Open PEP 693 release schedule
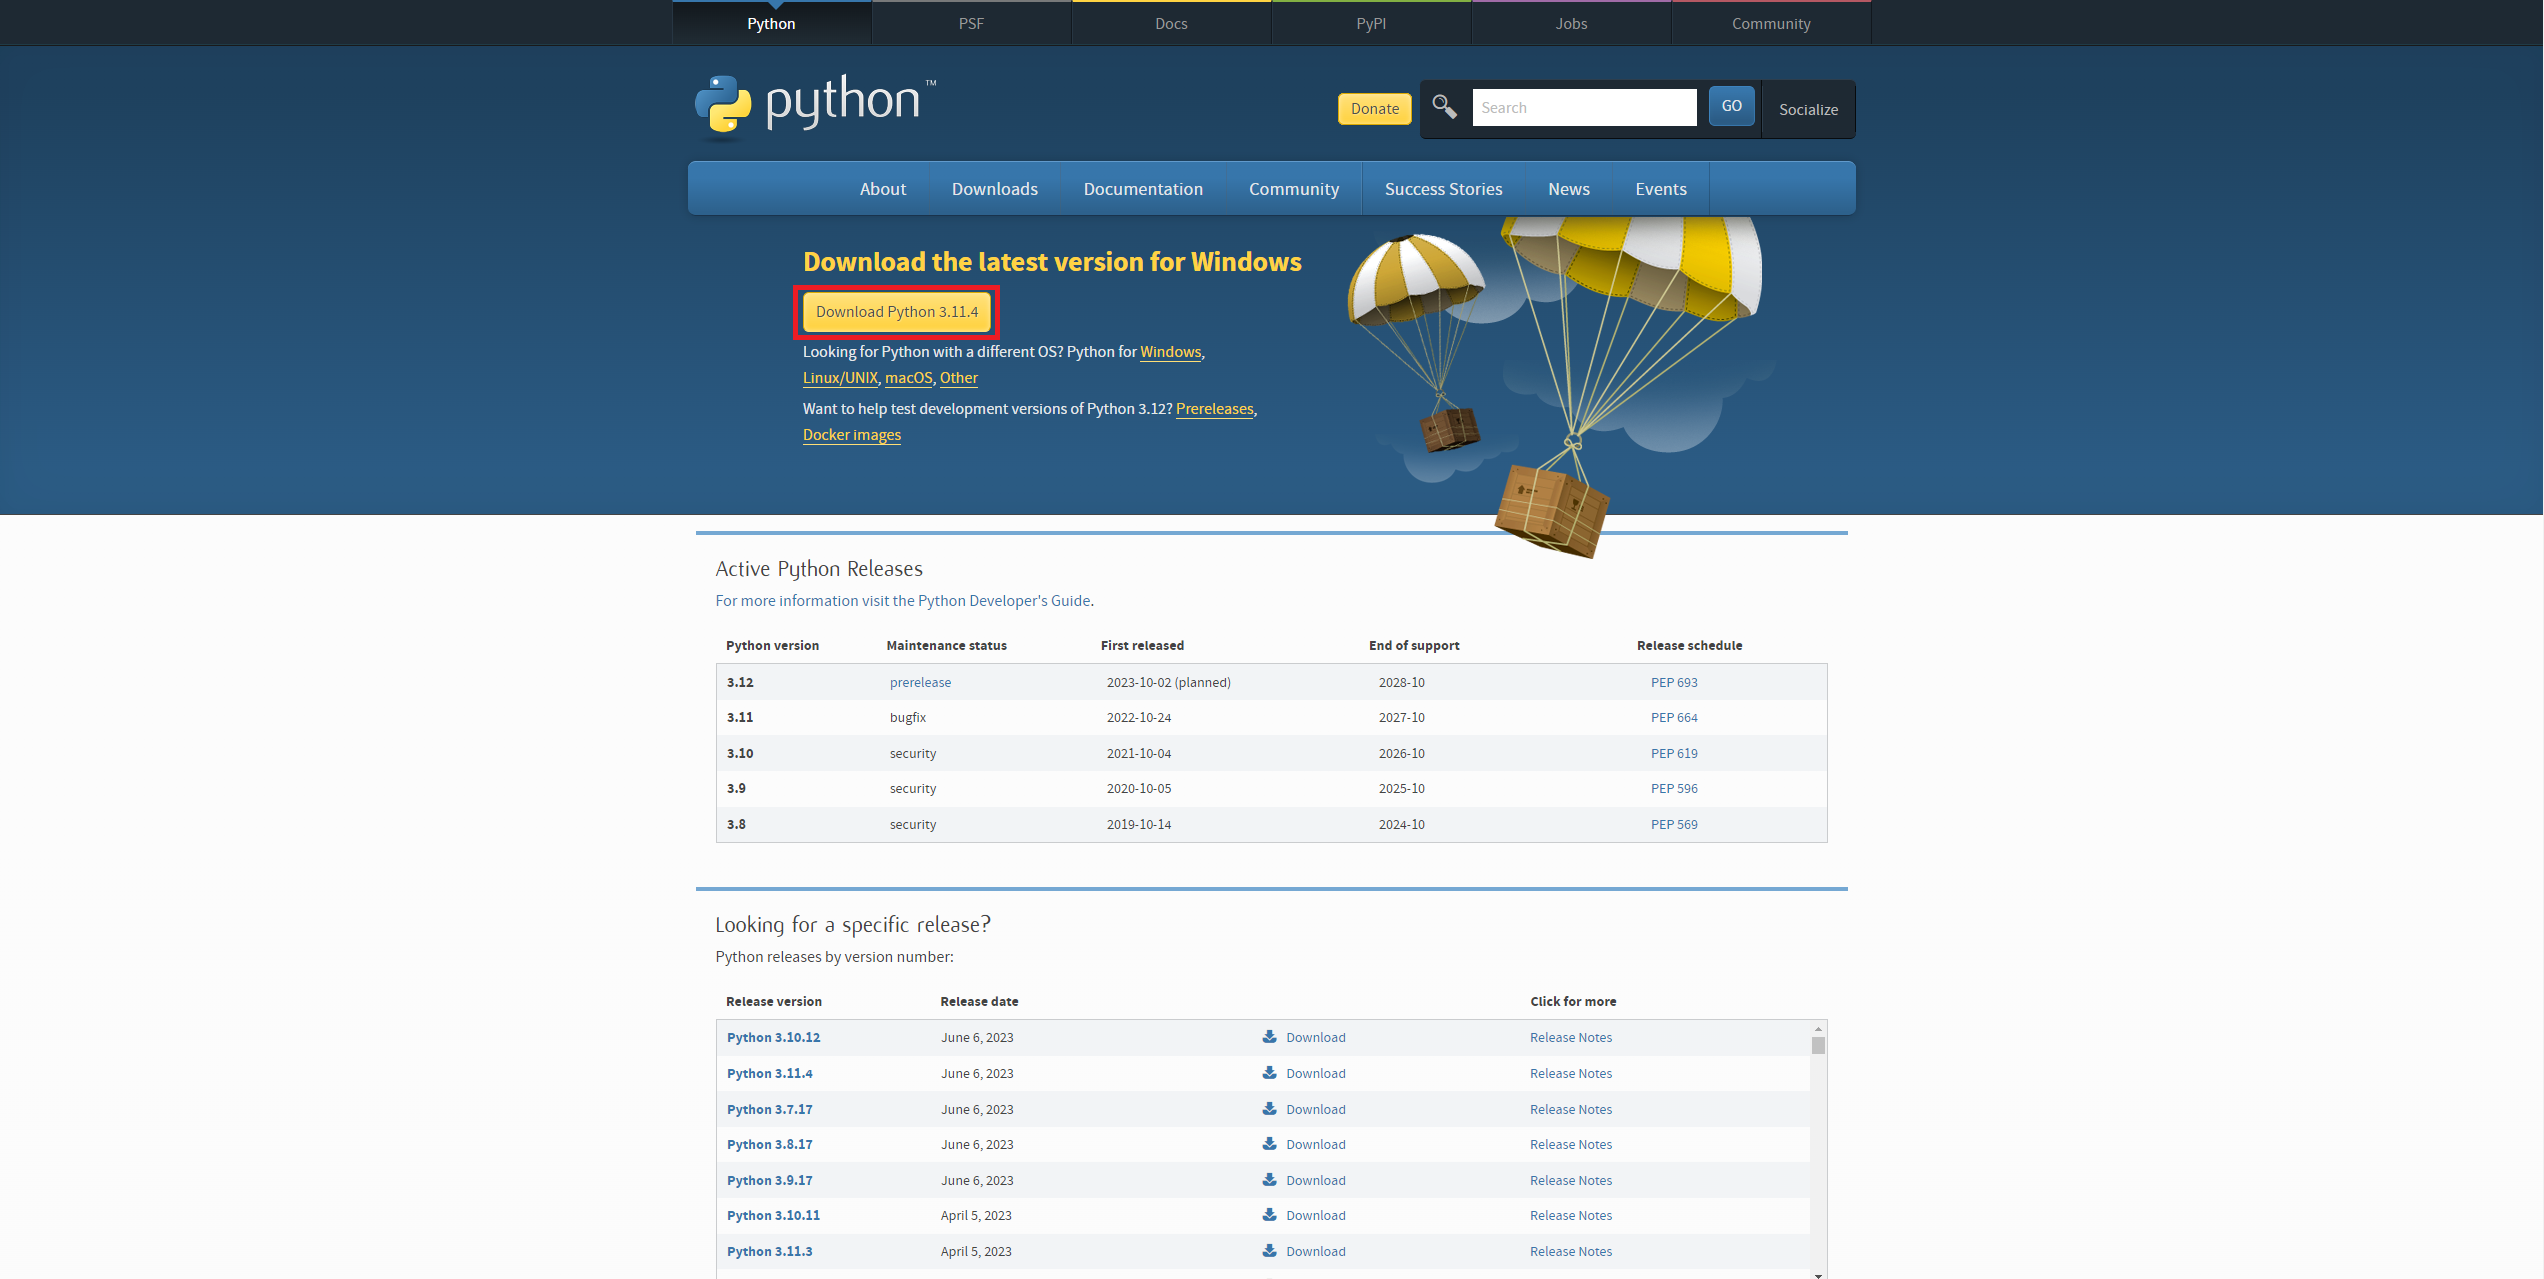This screenshot has width=2544, height=1279. point(1674,682)
